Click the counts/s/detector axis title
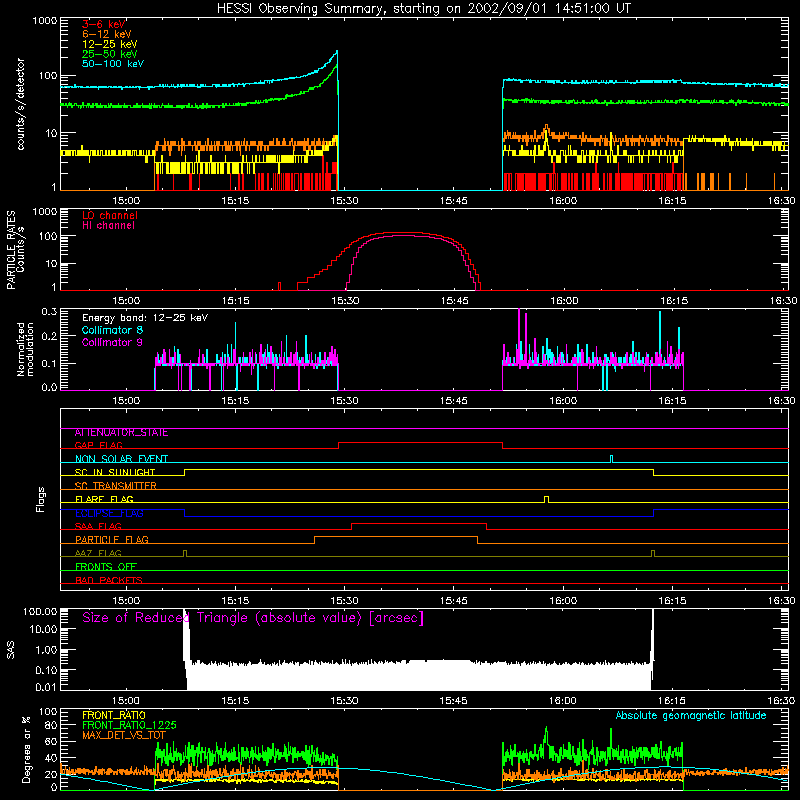The width and height of the screenshot is (800, 800). click(21, 104)
